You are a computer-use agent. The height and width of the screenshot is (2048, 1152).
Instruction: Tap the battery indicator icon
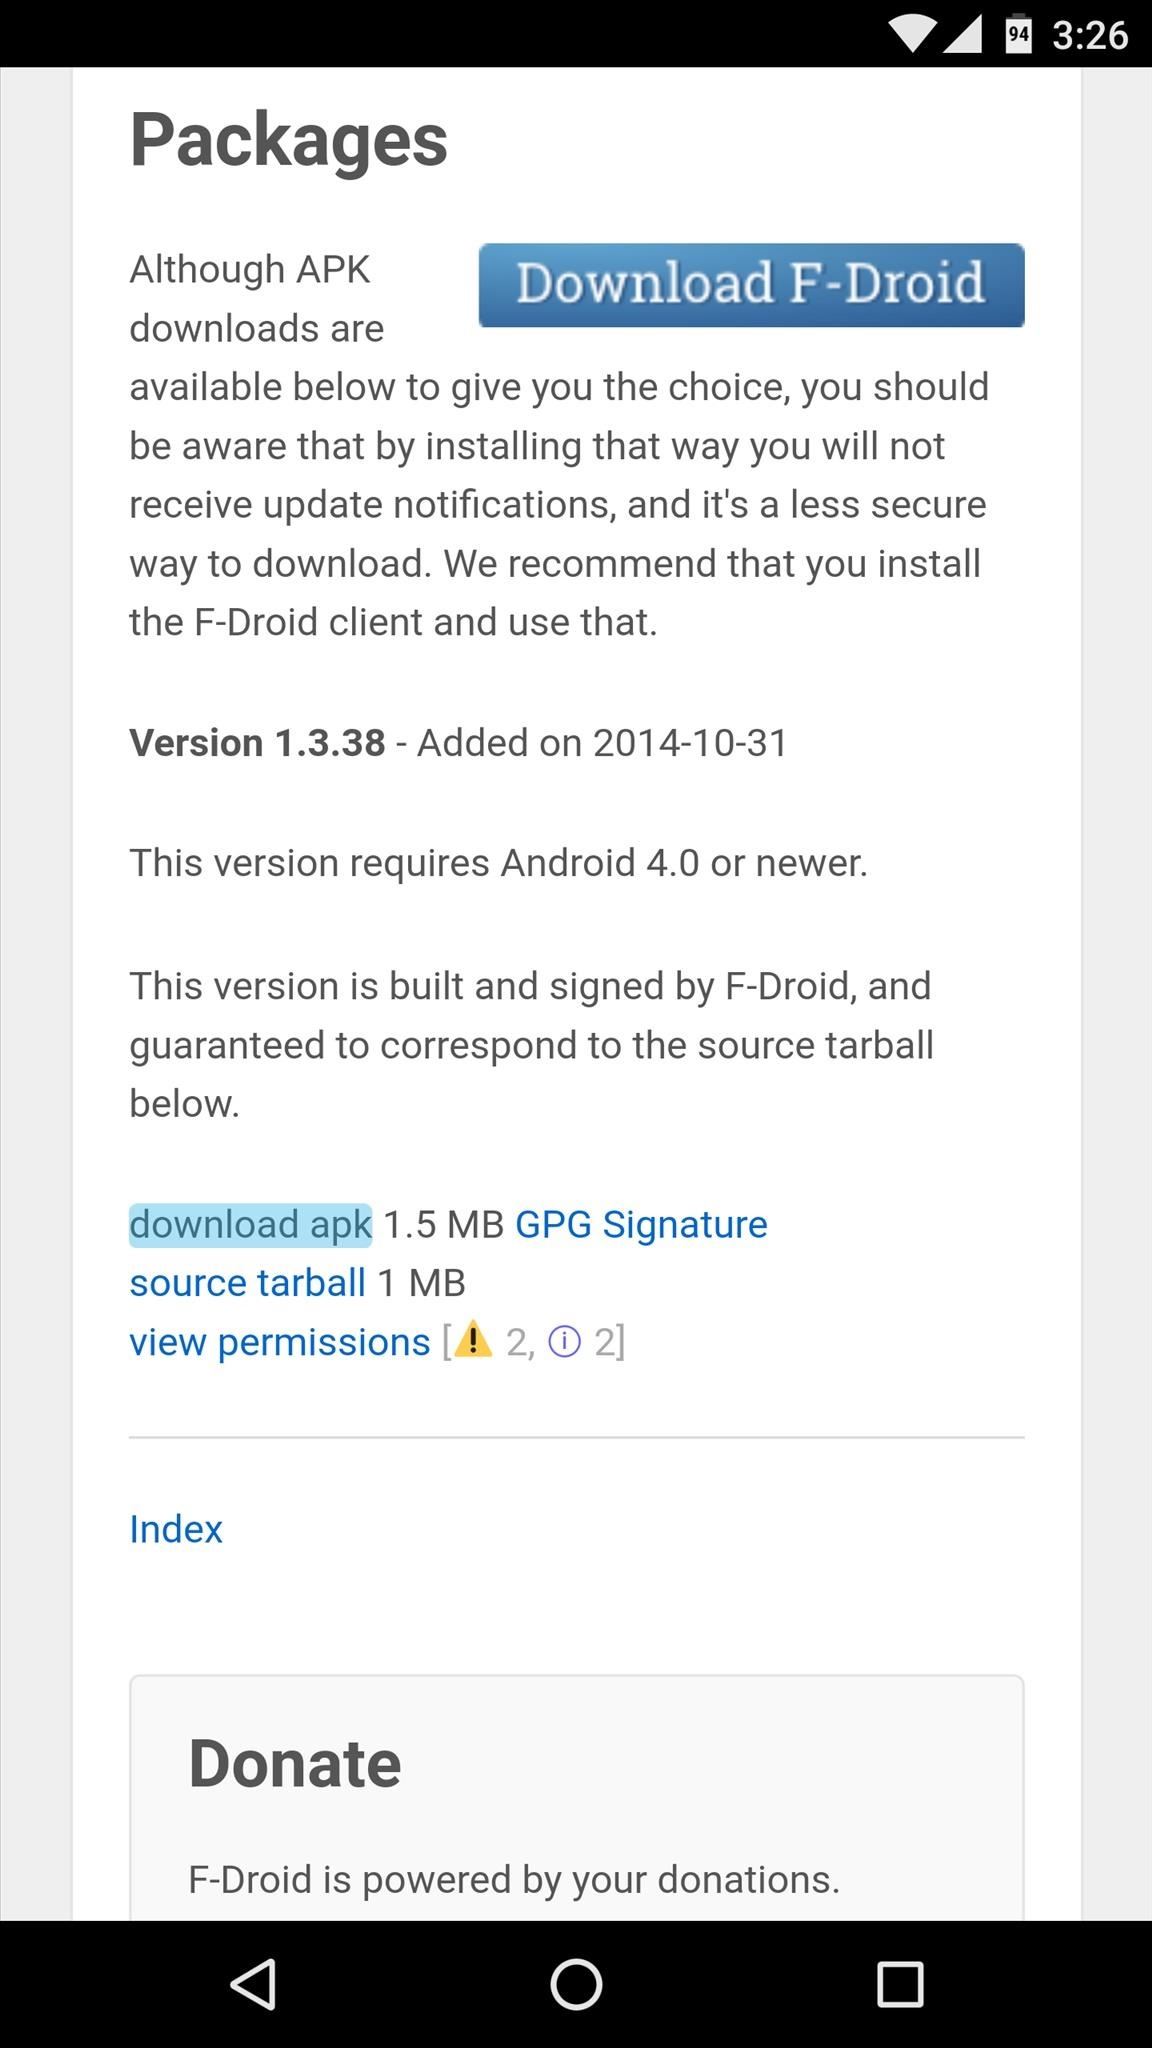1018,35
